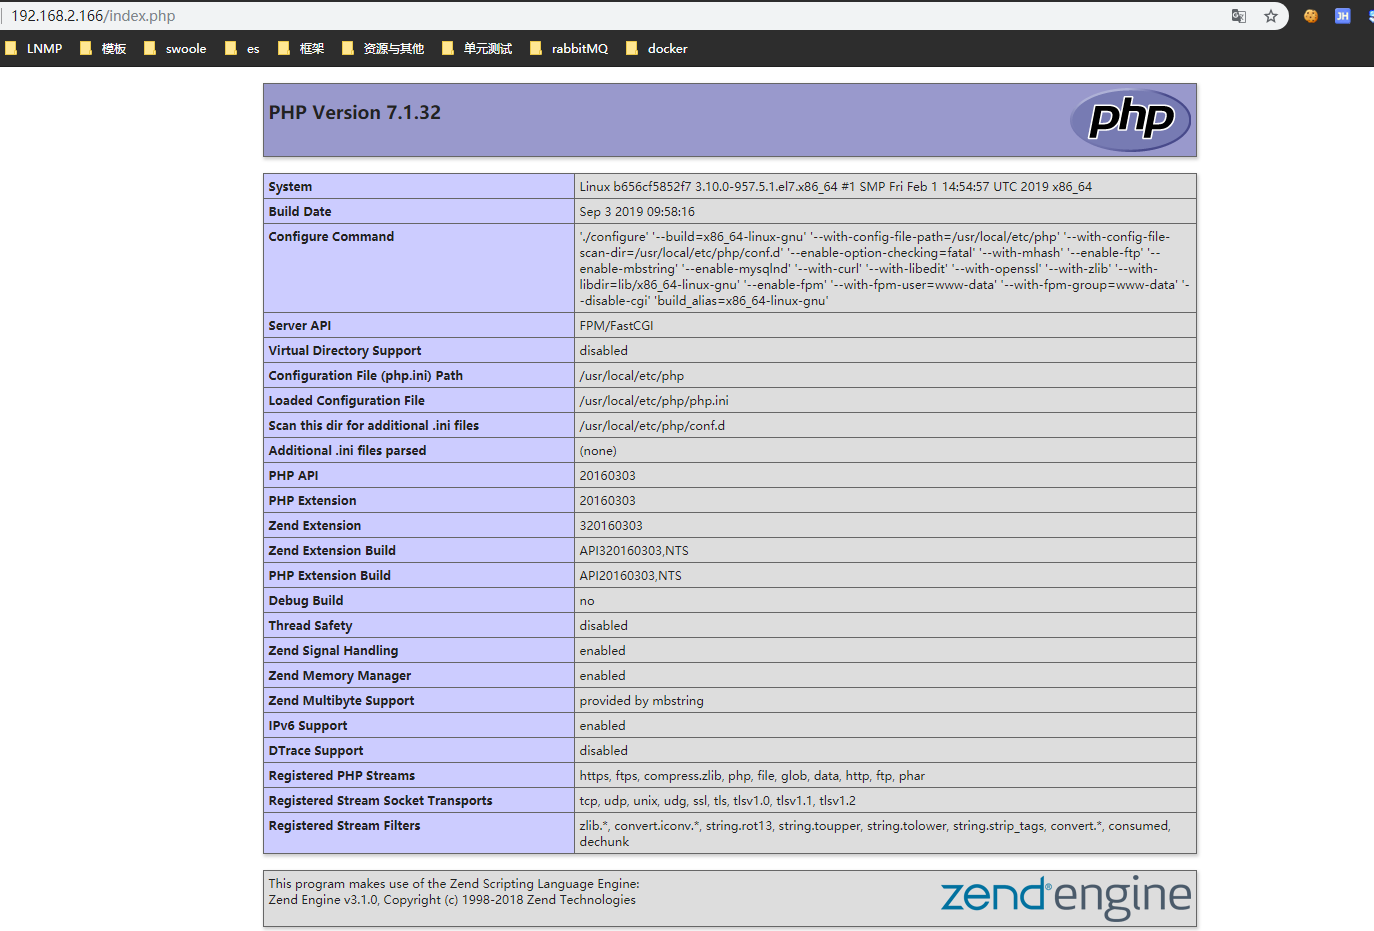Bookmark this page with the star icon
The width and height of the screenshot is (1374, 931).
tap(1271, 16)
